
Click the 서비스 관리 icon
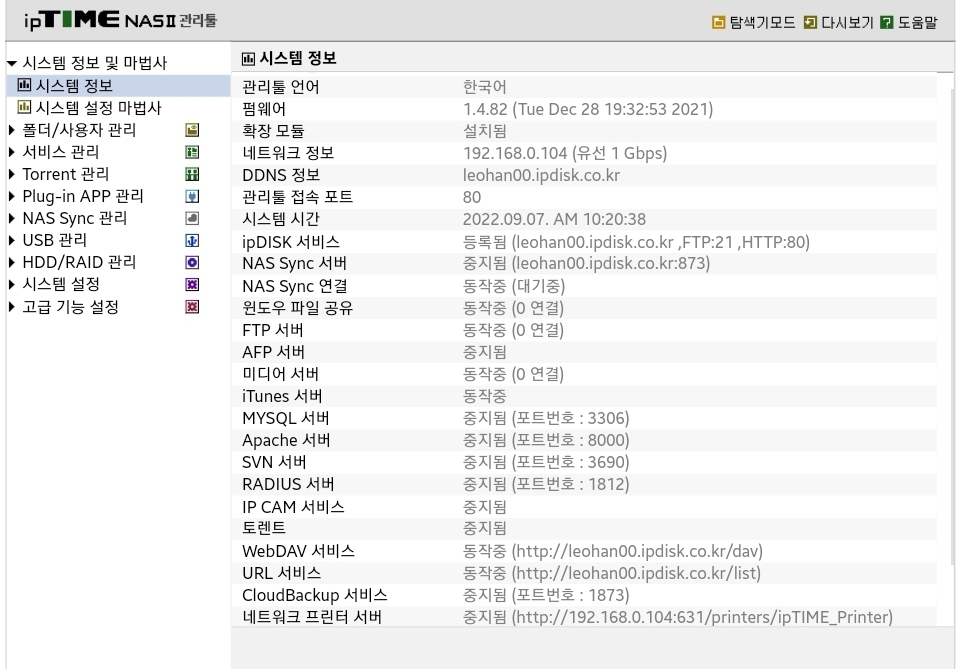[193, 152]
